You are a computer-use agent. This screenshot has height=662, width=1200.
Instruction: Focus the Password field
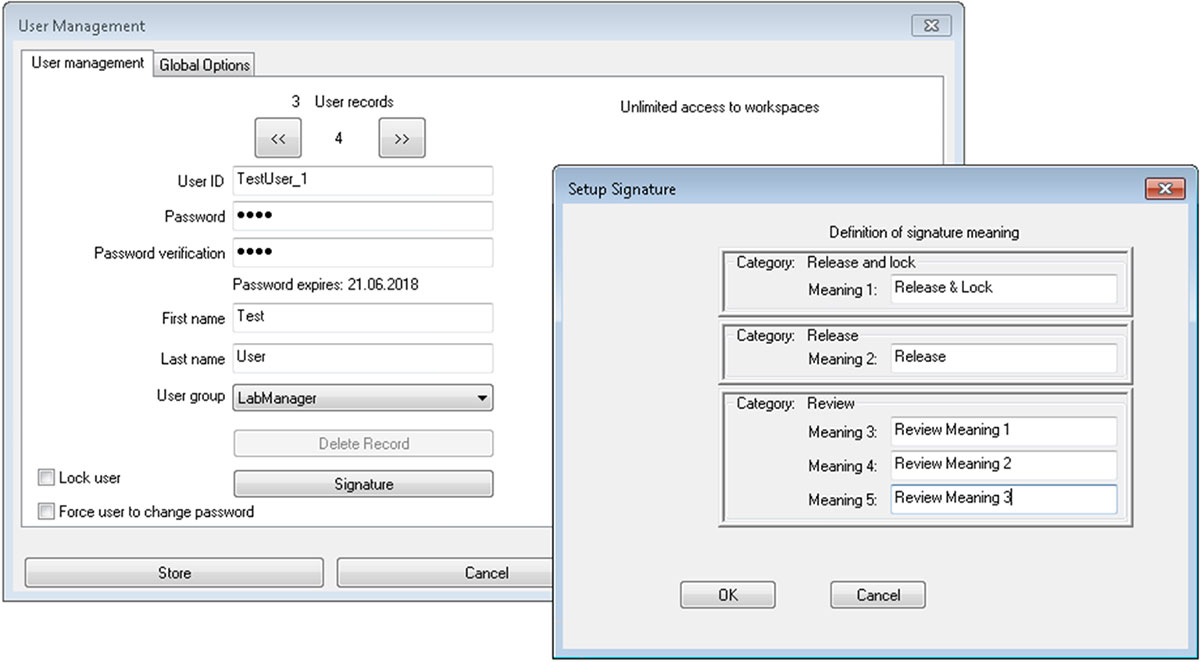pyautogui.click(x=362, y=216)
